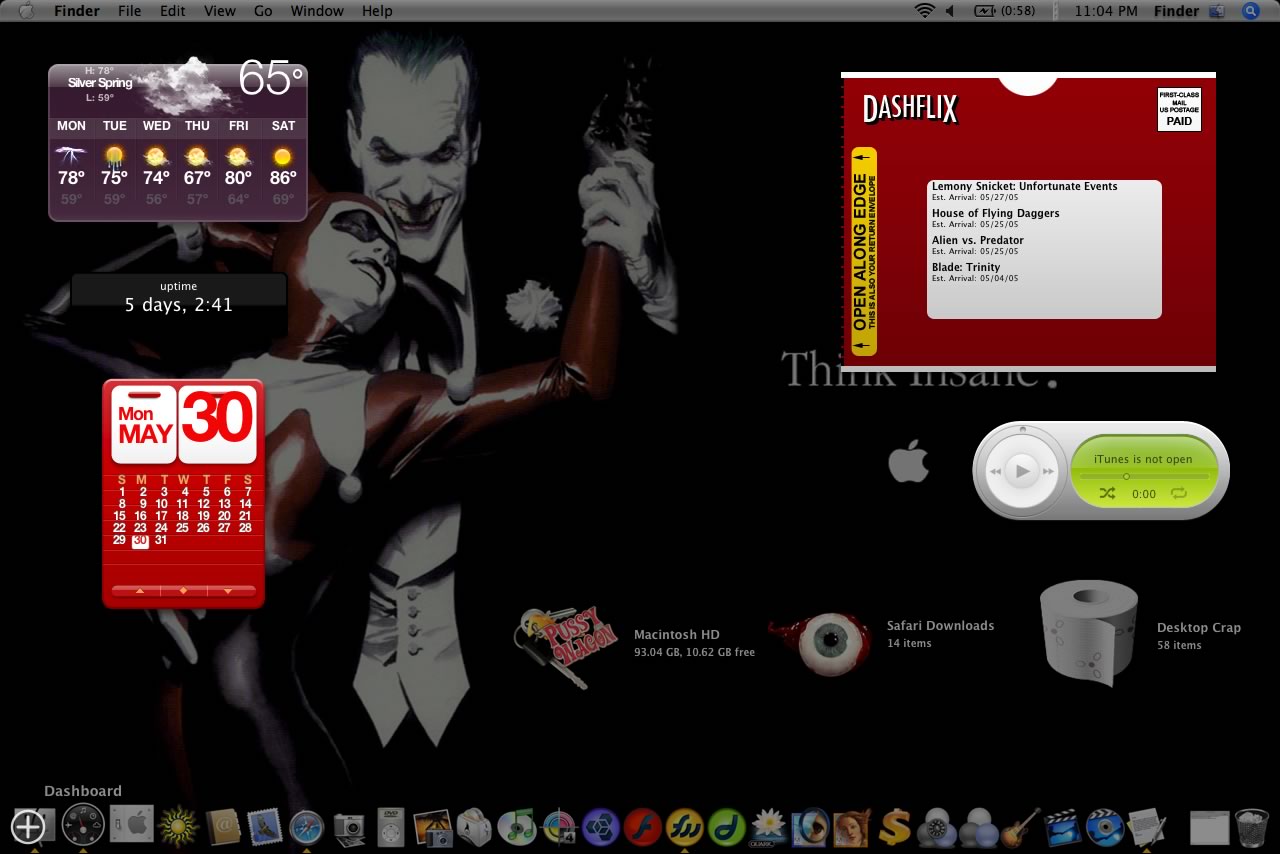Open iMovie clapperboard icon in dock

point(1062,827)
